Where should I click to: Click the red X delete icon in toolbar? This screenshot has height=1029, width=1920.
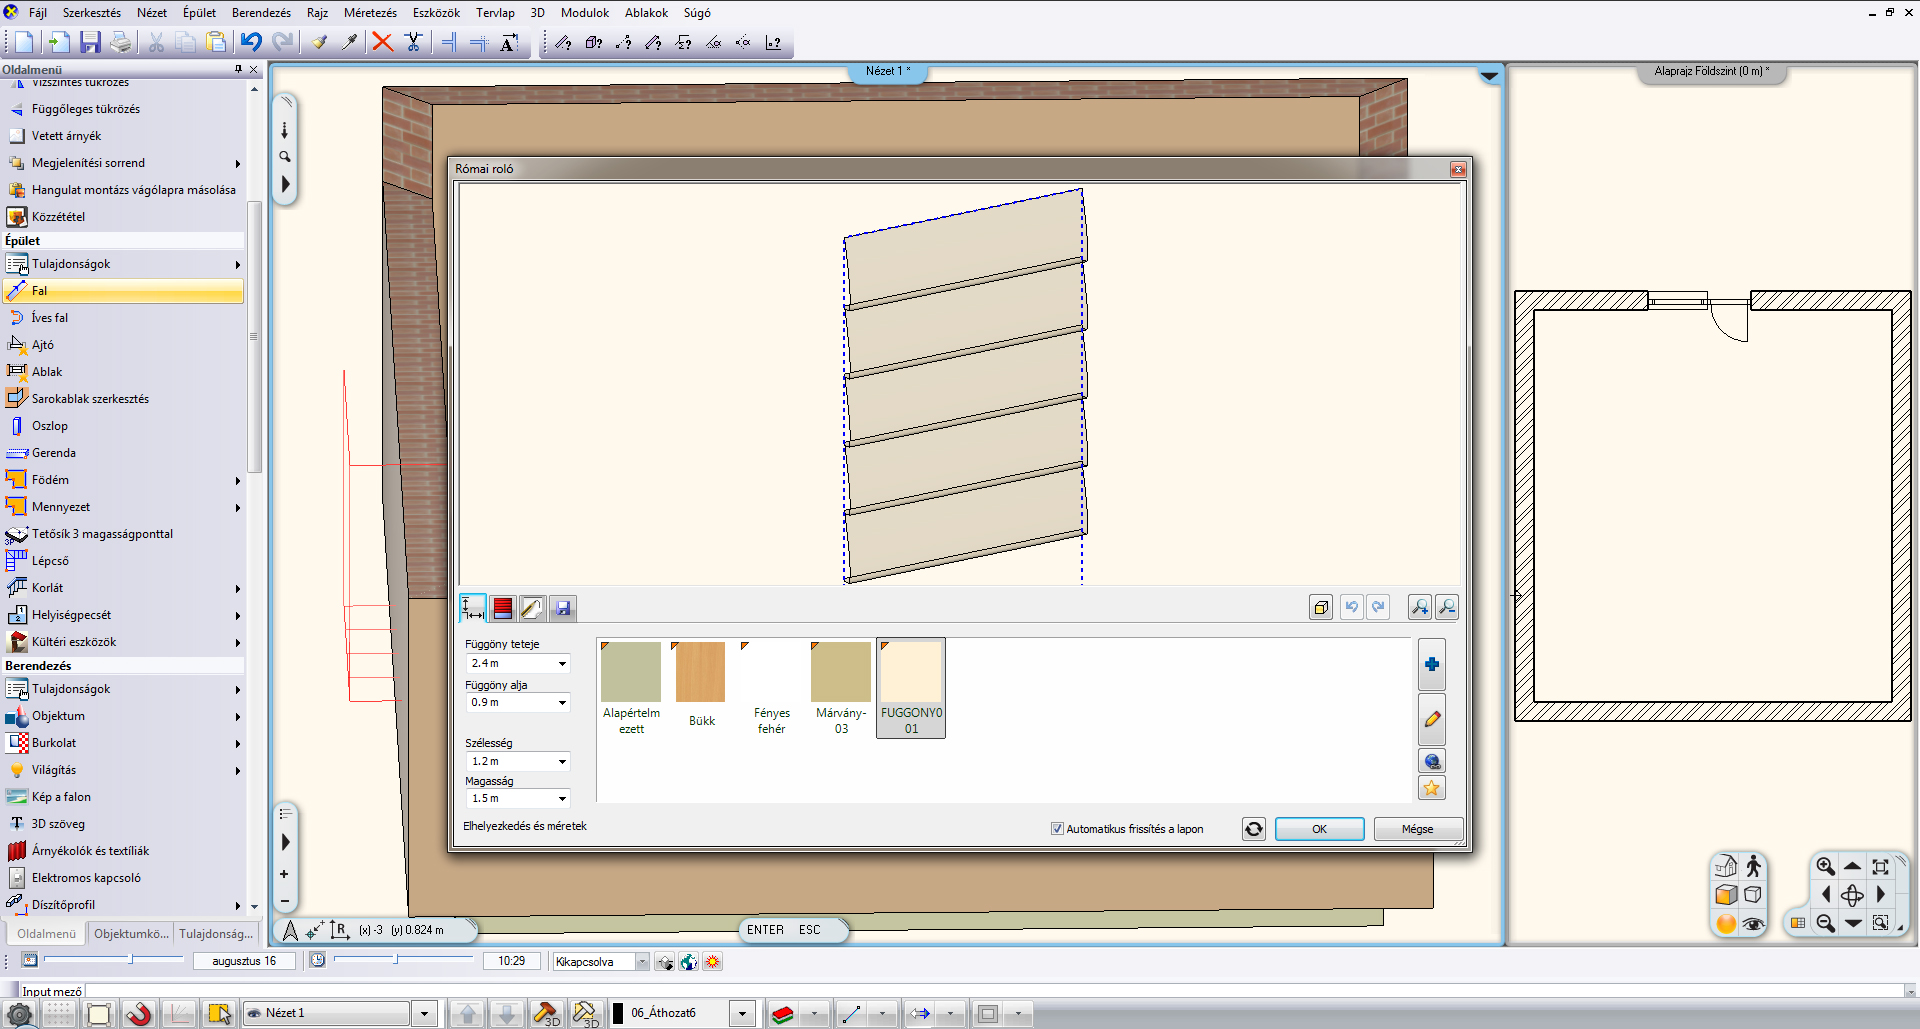[382, 42]
